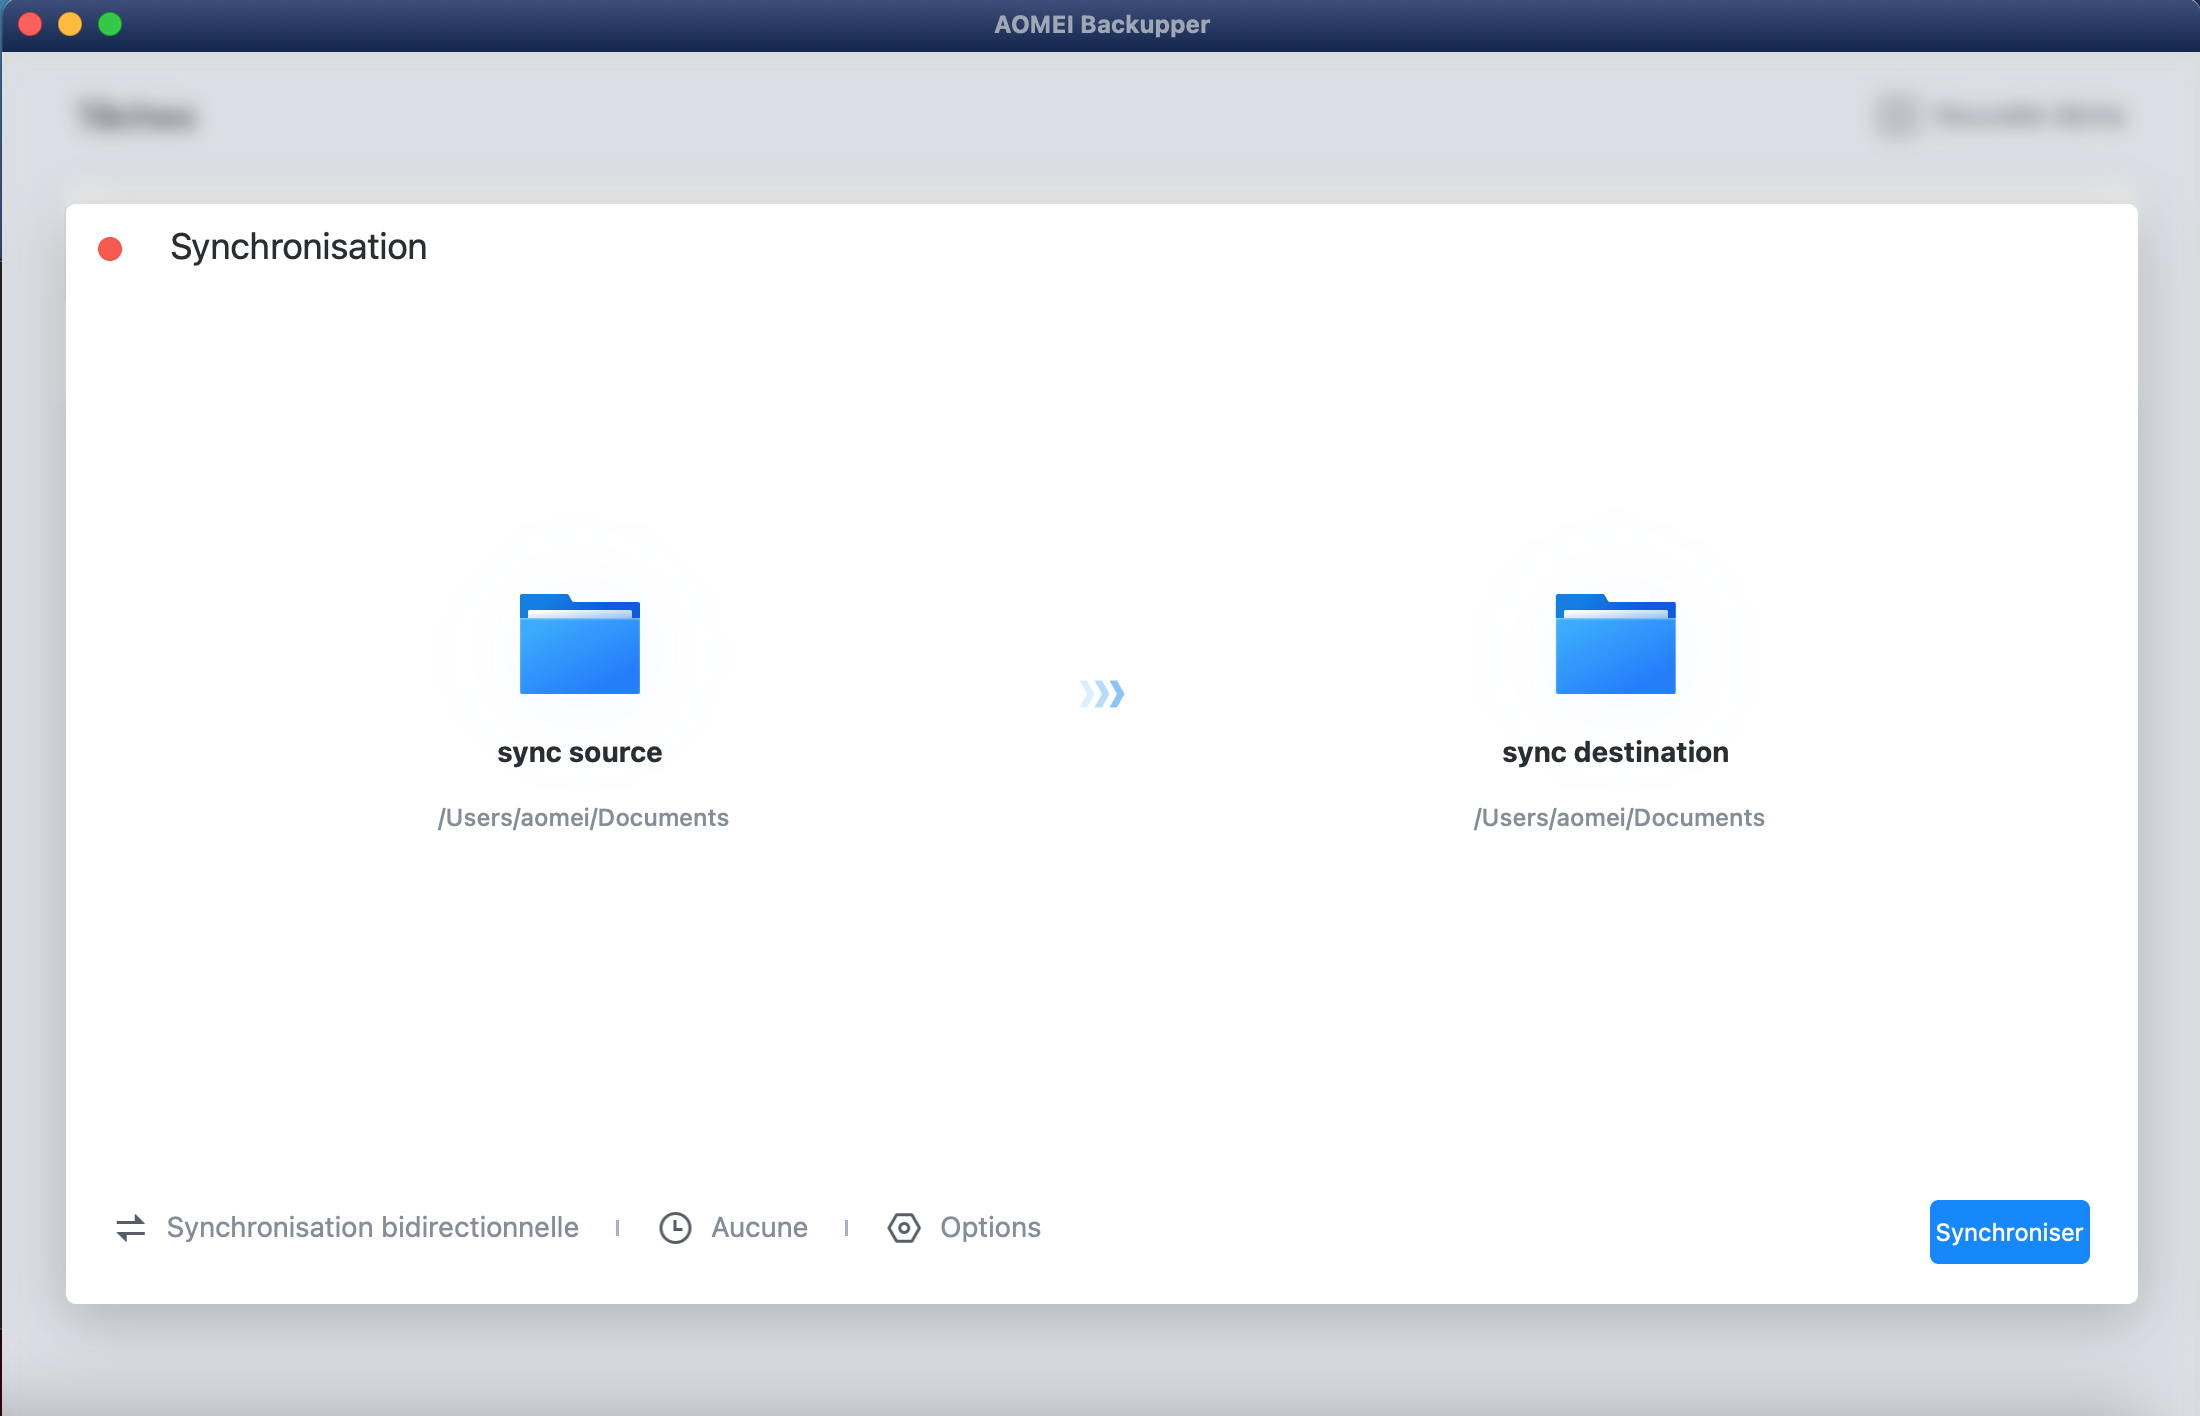Click the triple chevron arrows between folders
2200x1416 pixels.
[x=1102, y=693]
